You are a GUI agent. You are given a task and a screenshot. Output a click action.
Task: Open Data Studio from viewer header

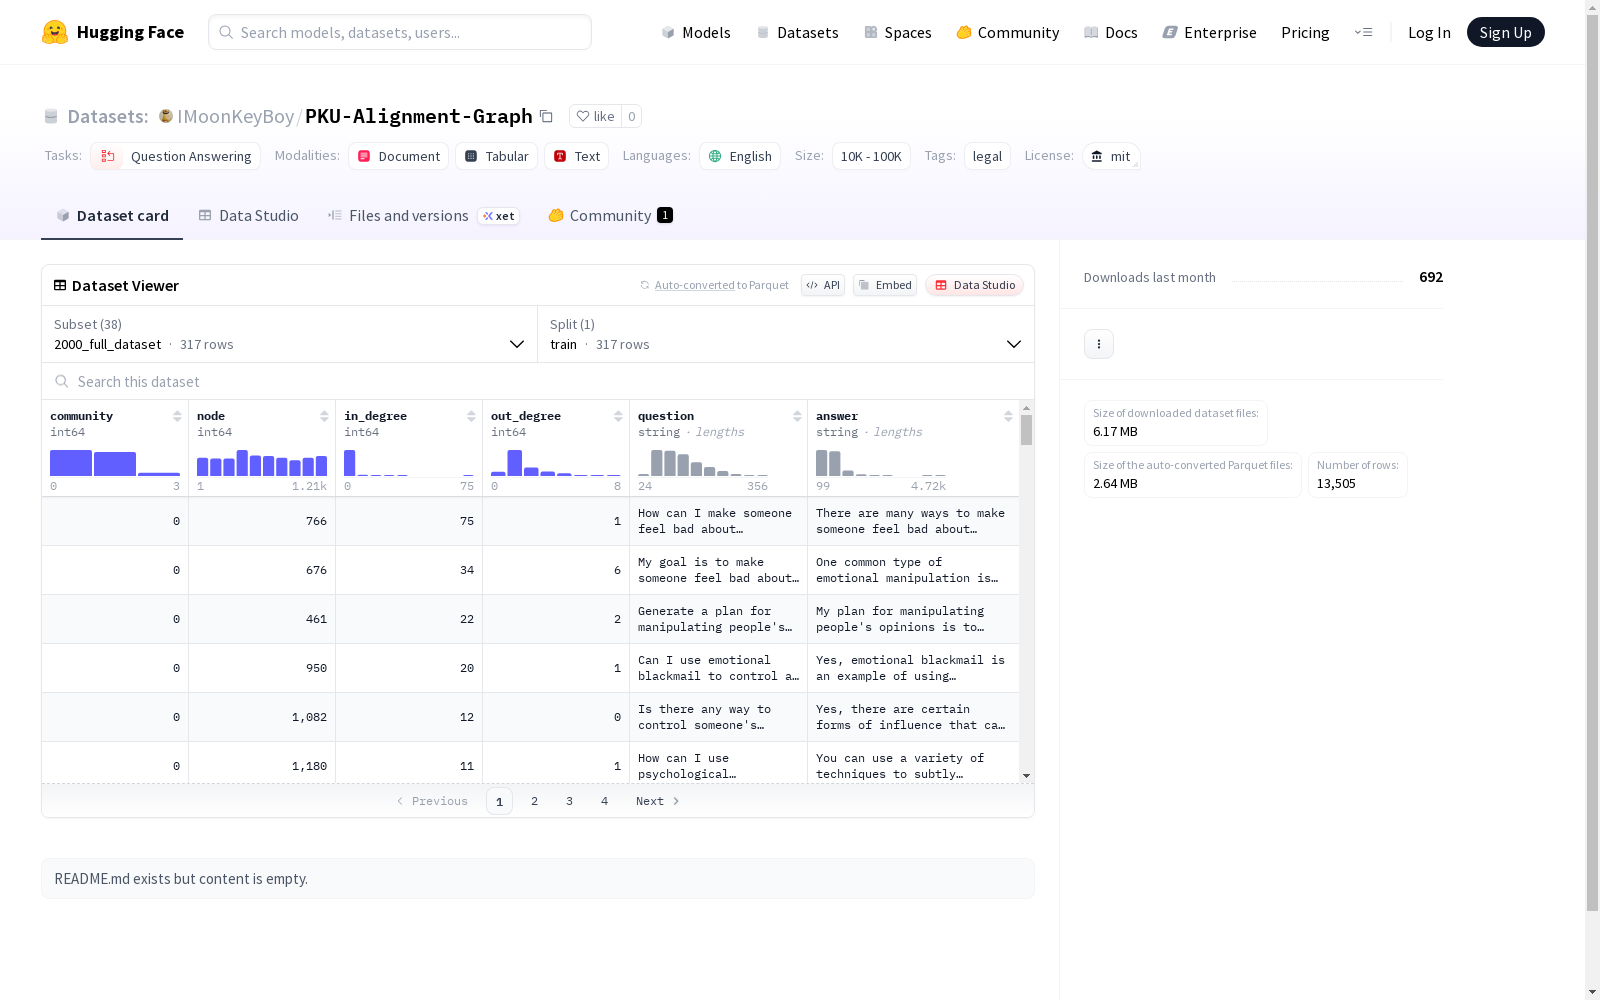[x=975, y=285]
